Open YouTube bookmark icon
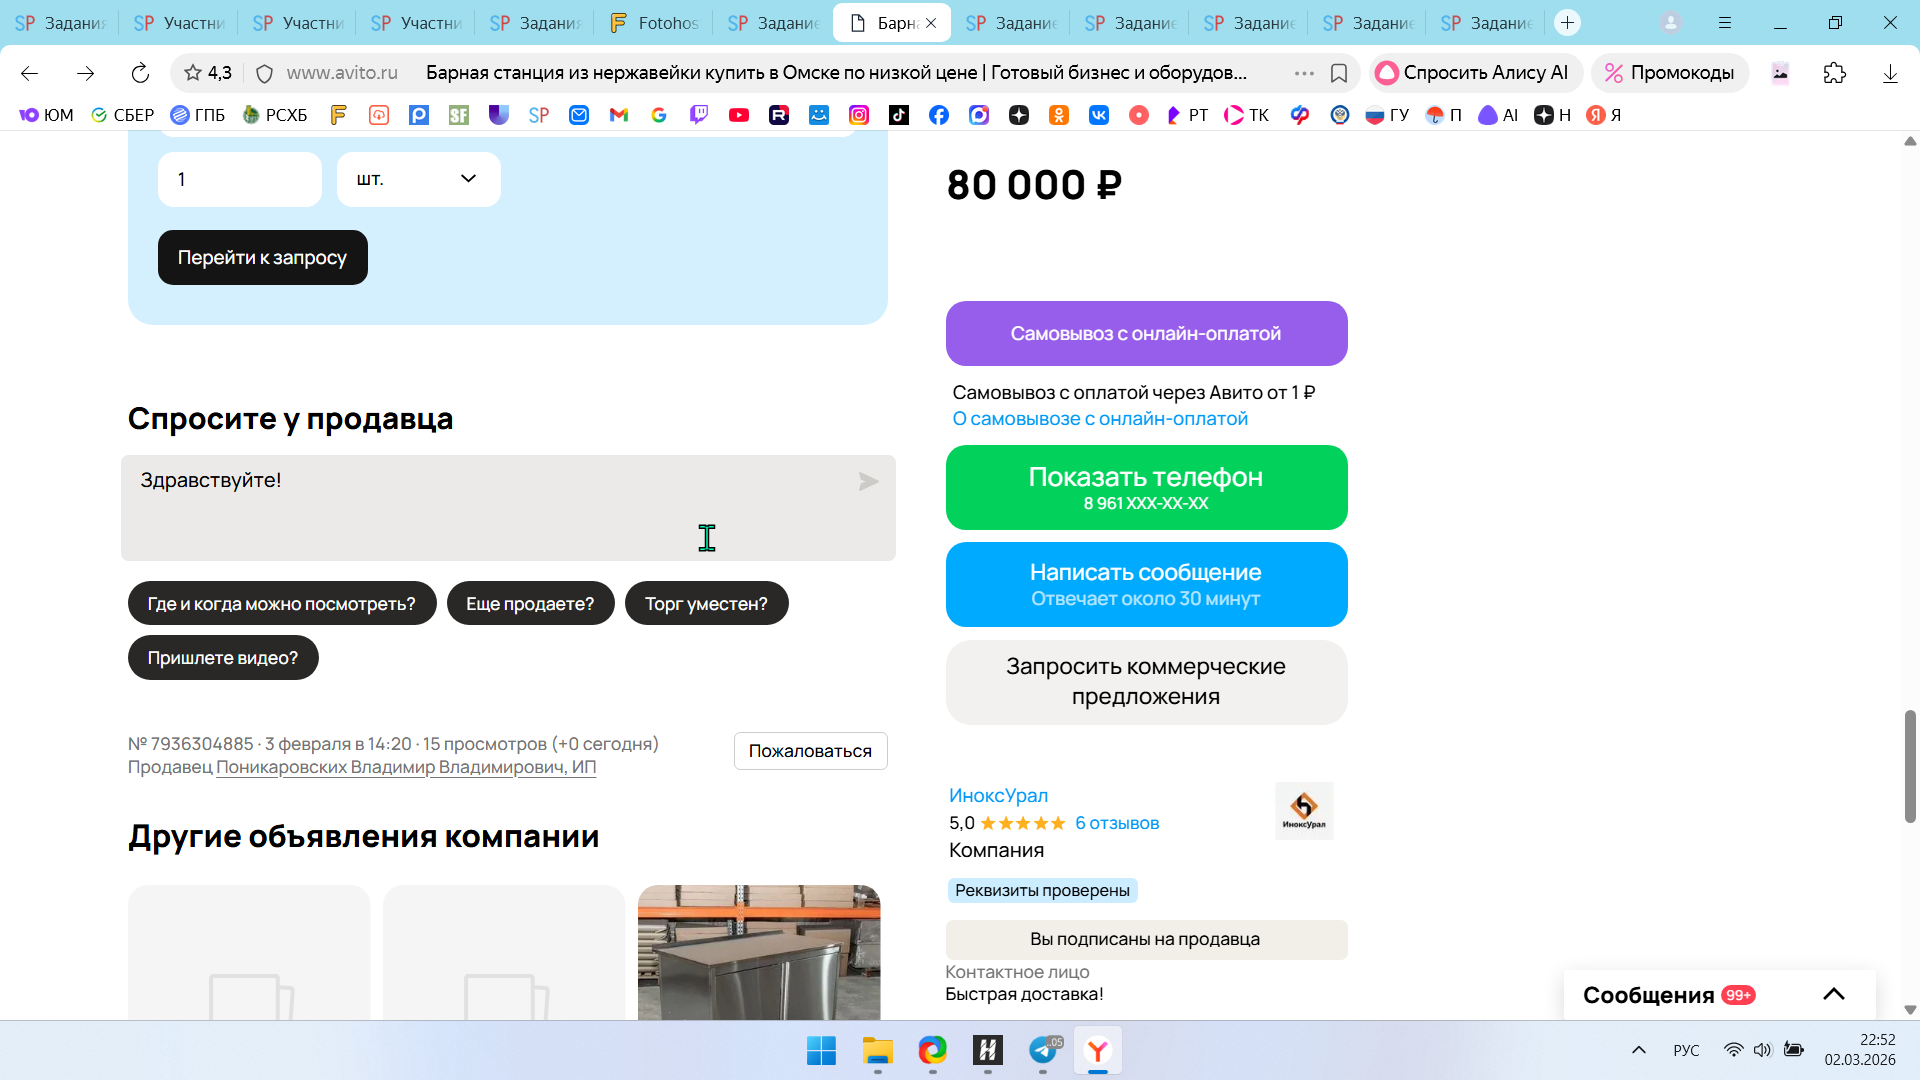1920x1080 pixels. point(739,115)
